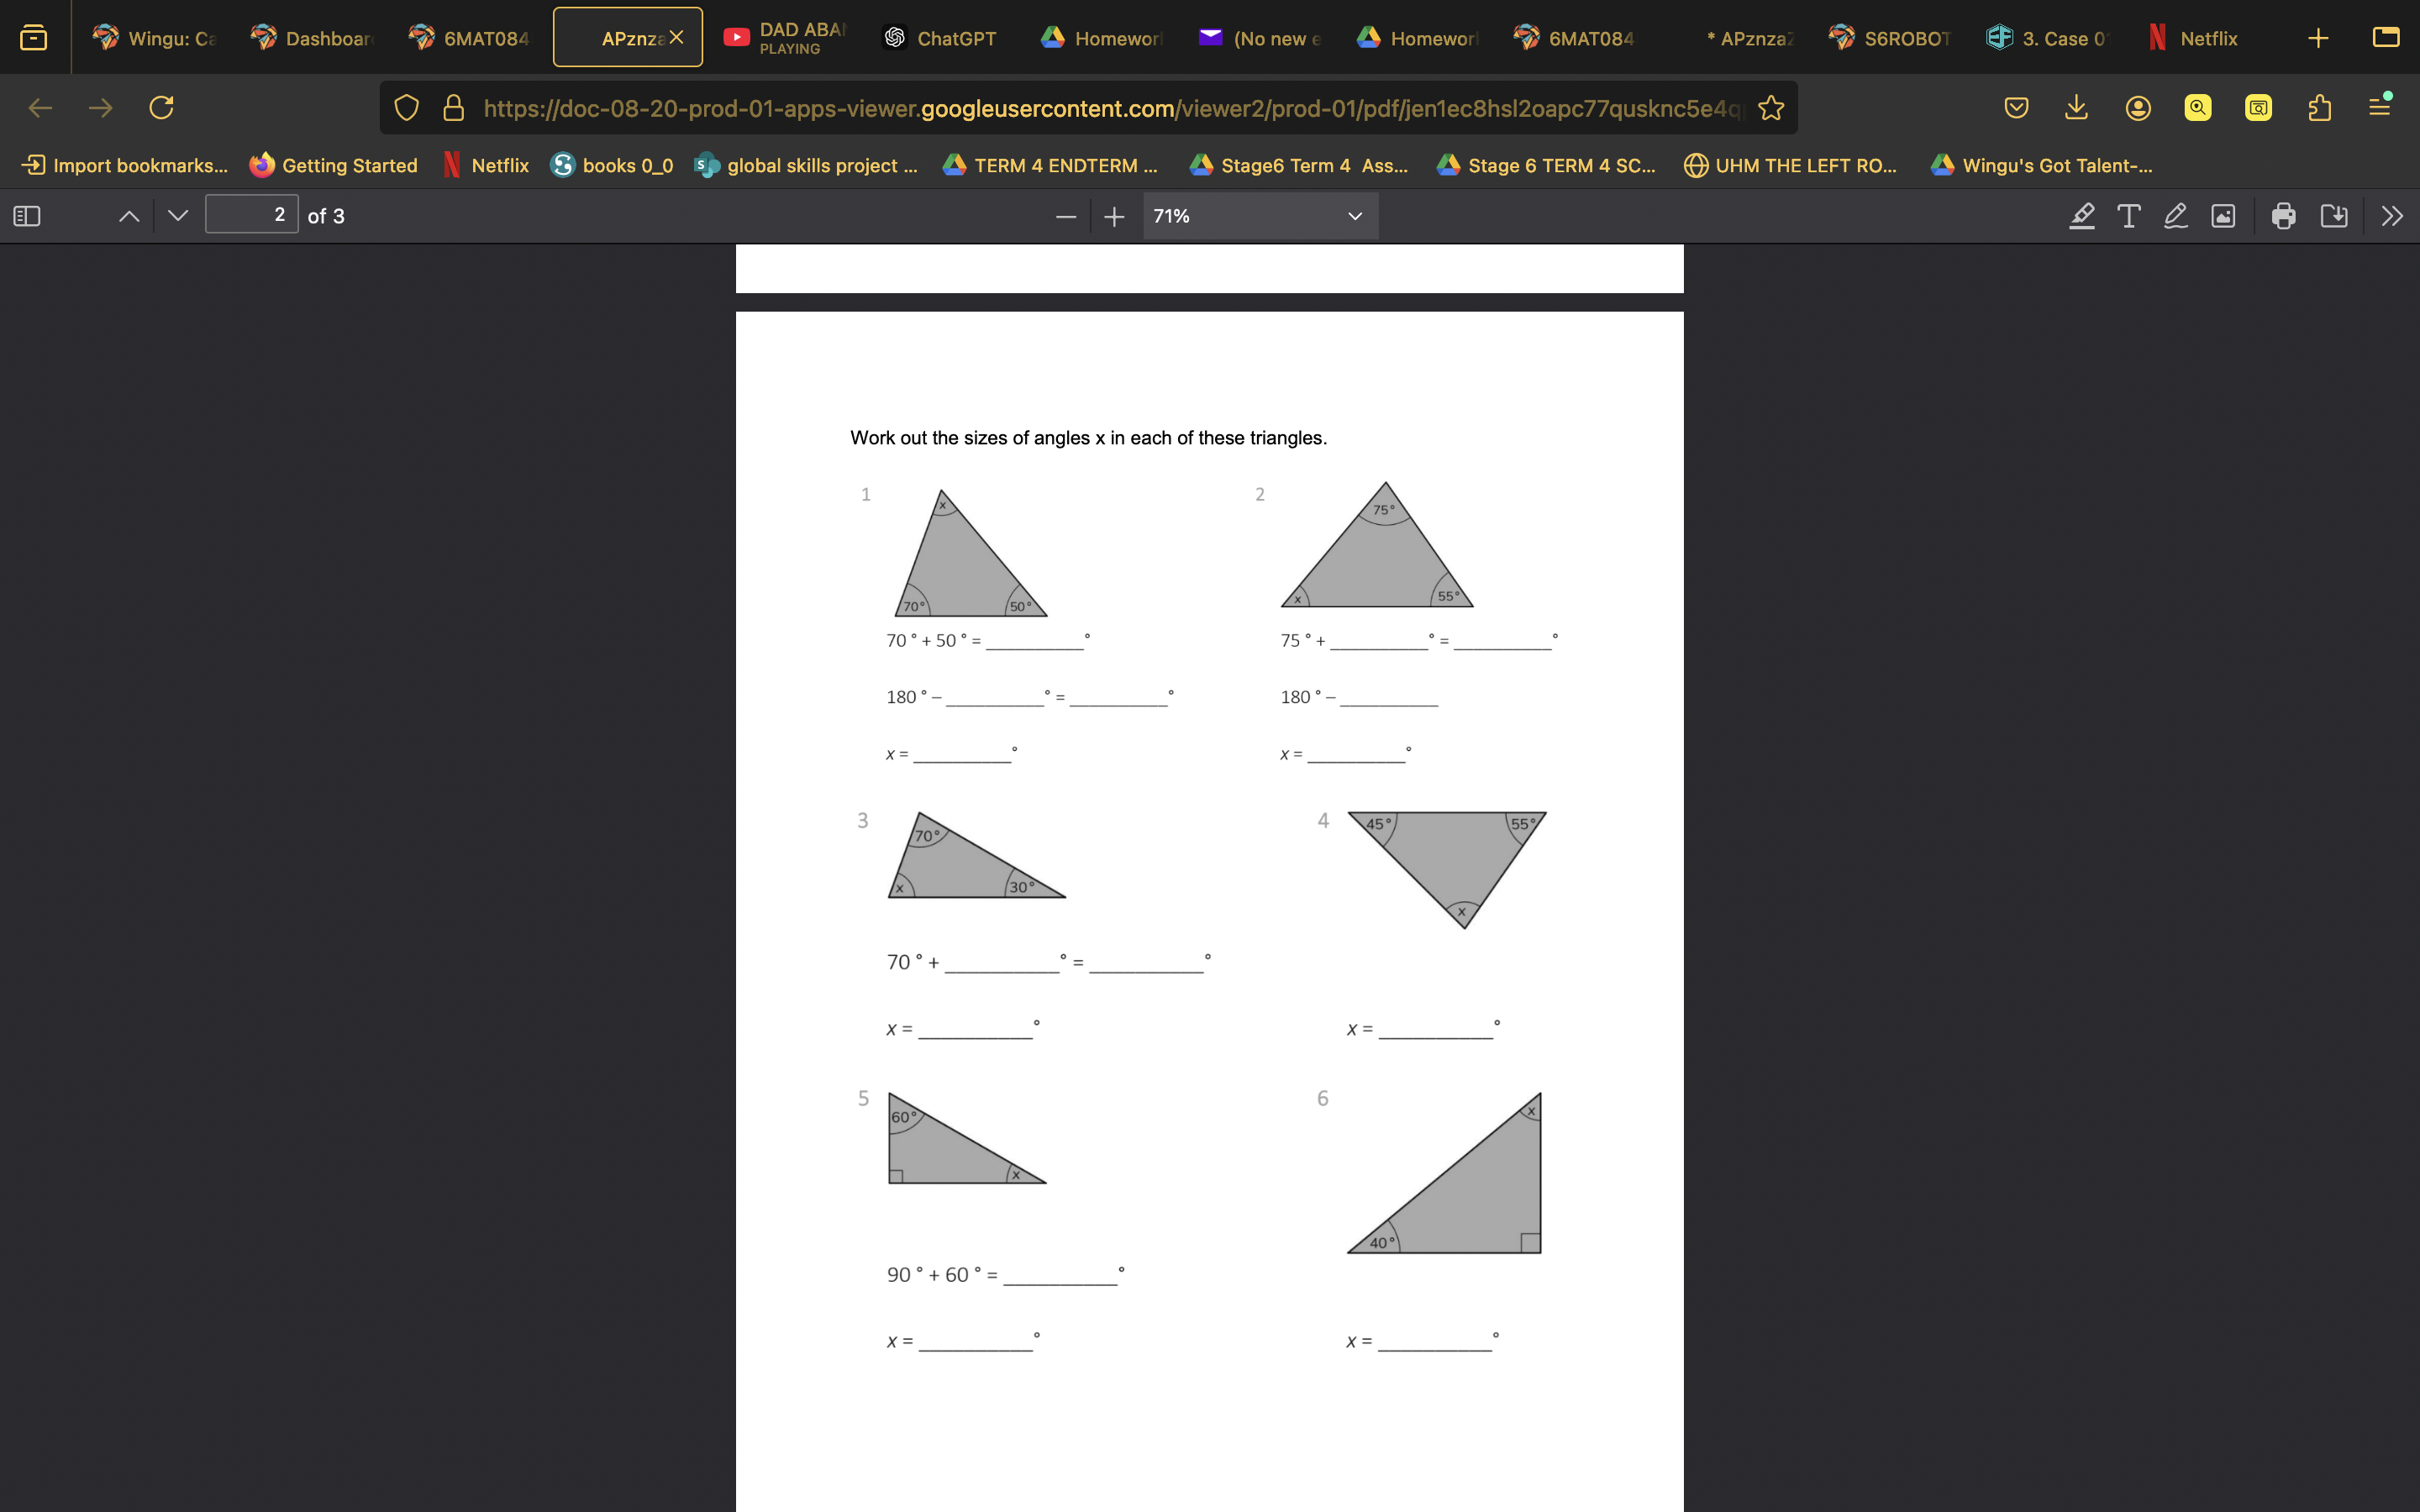The image size is (2420, 1512).
Task: Switch to Dashboard tab
Action: pos(313,38)
